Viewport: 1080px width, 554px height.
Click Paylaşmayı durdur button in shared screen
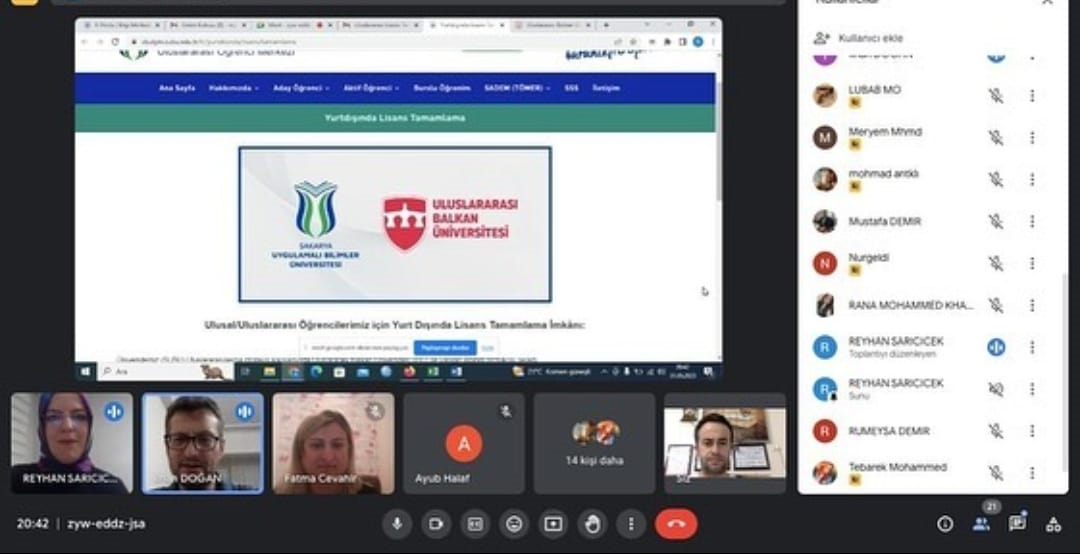[x=445, y=348]
